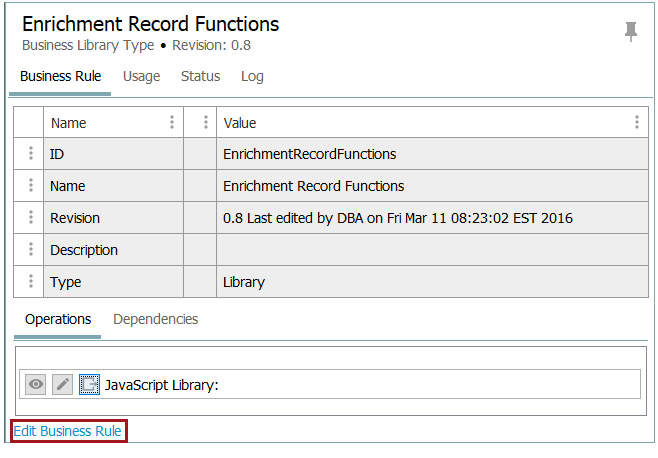Click the Edit Business Rule link
The height and width of the screenshot is (458, 658).
tap(68, 431)
